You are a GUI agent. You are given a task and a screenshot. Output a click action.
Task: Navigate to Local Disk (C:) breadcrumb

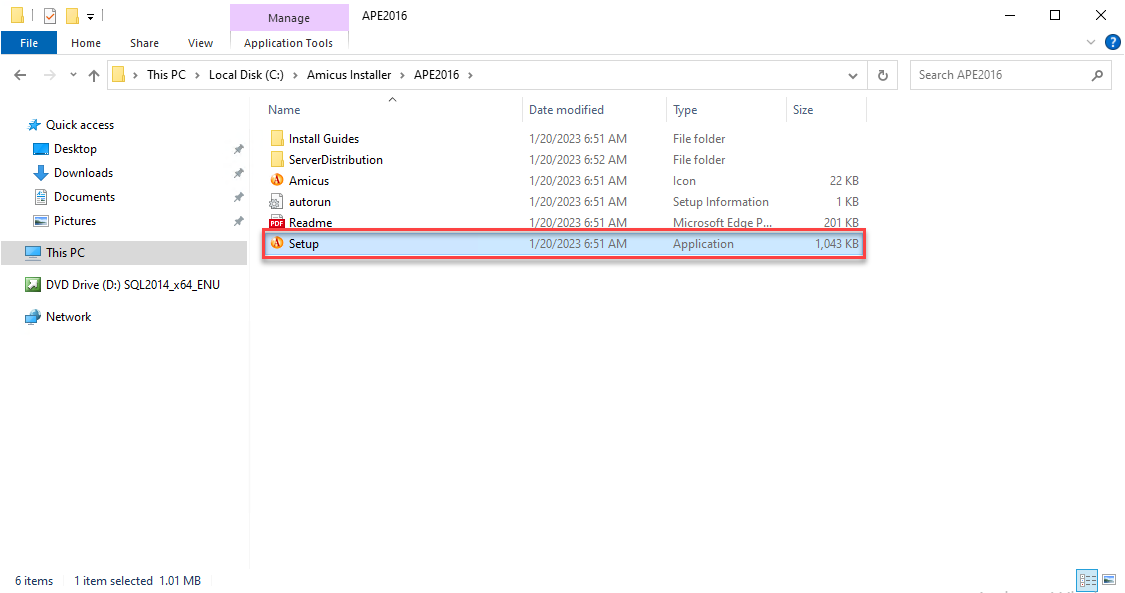coord(246,75)
